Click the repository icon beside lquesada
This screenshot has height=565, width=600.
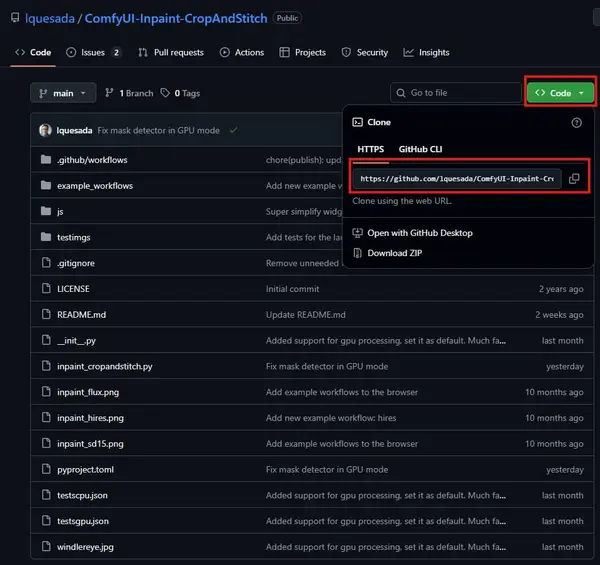coord(15,18)
